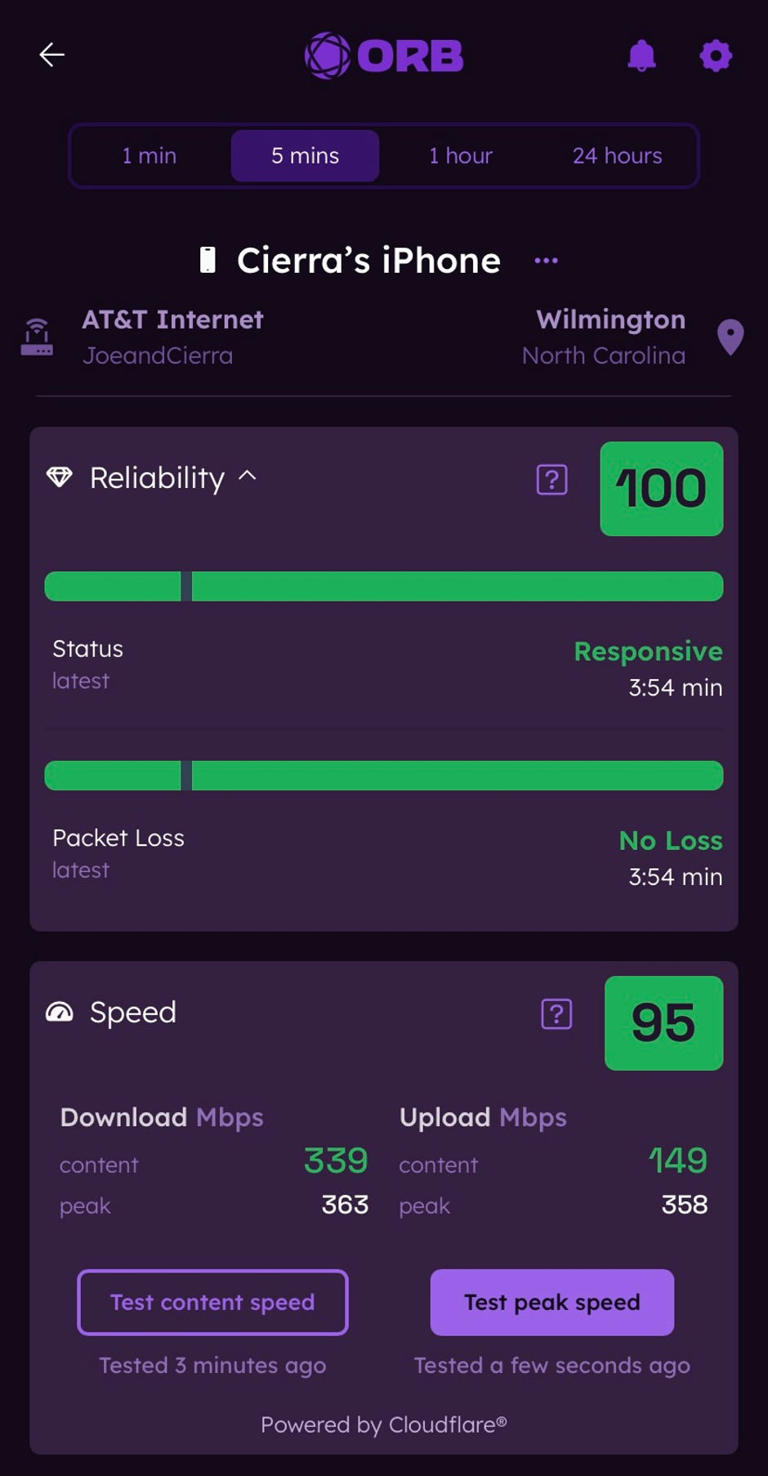Viewport: 768px width, 1476px height.
Task: Click the location pin near Wilmington
Action: click(731, 337)
